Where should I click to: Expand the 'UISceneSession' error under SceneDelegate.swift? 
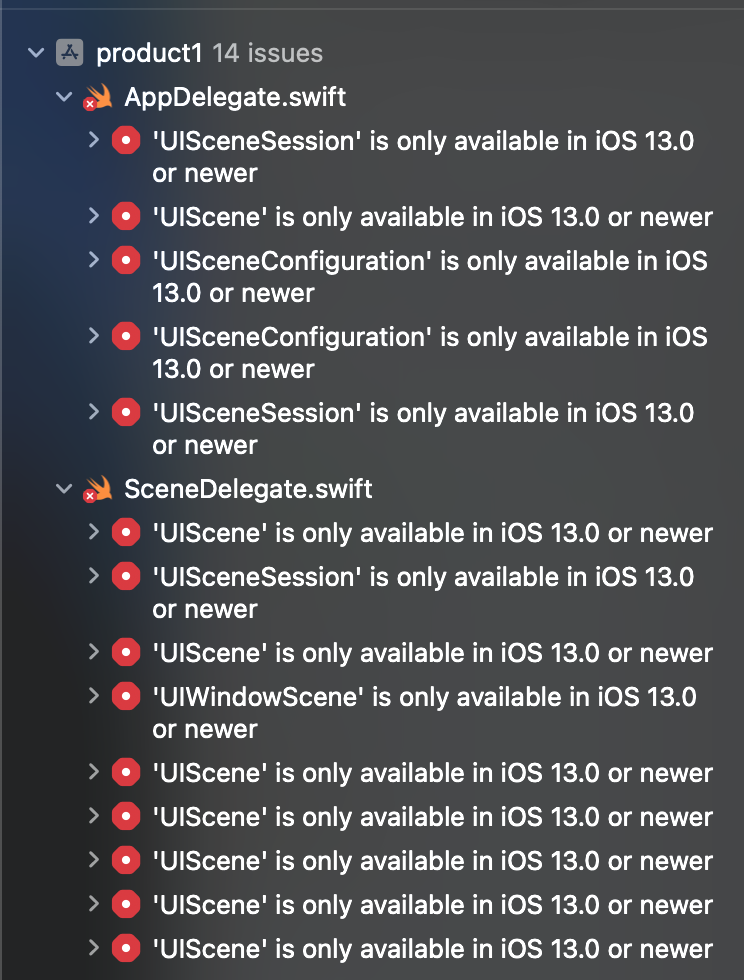(x=94, y=576)
